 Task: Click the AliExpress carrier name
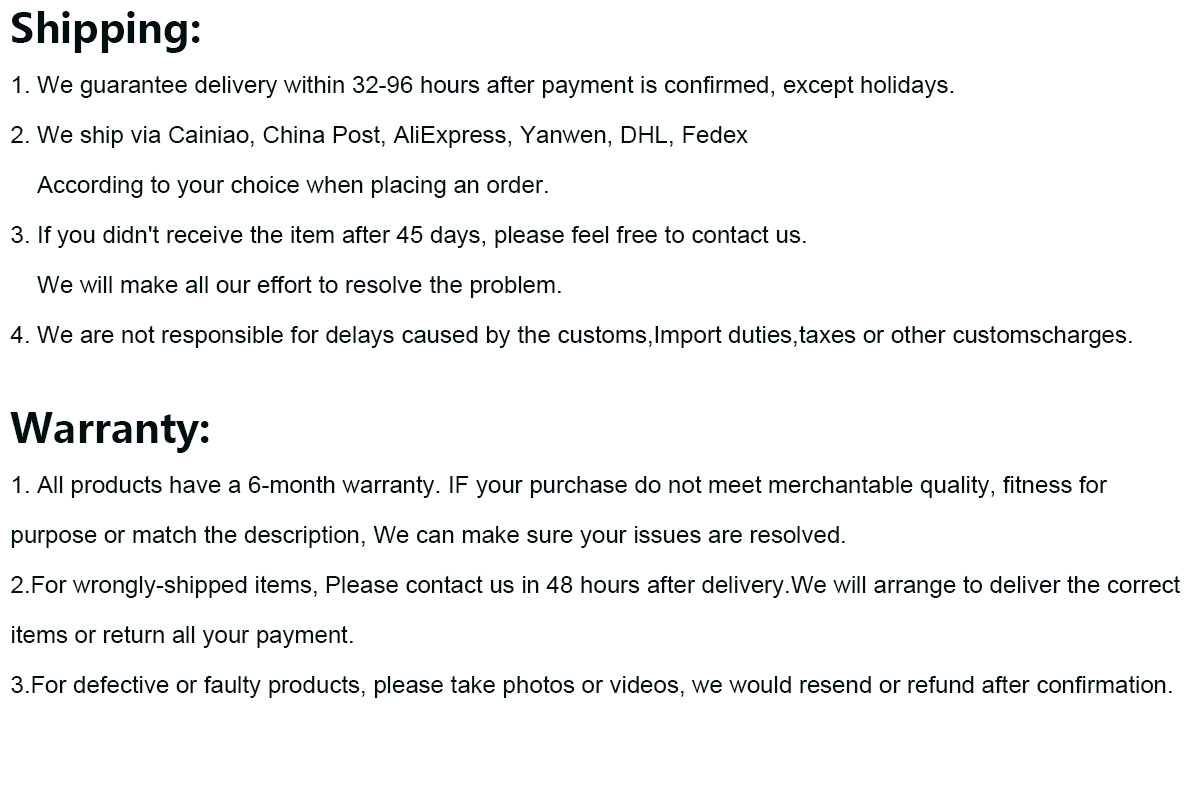pyautogui.click(x=450, y=136)
